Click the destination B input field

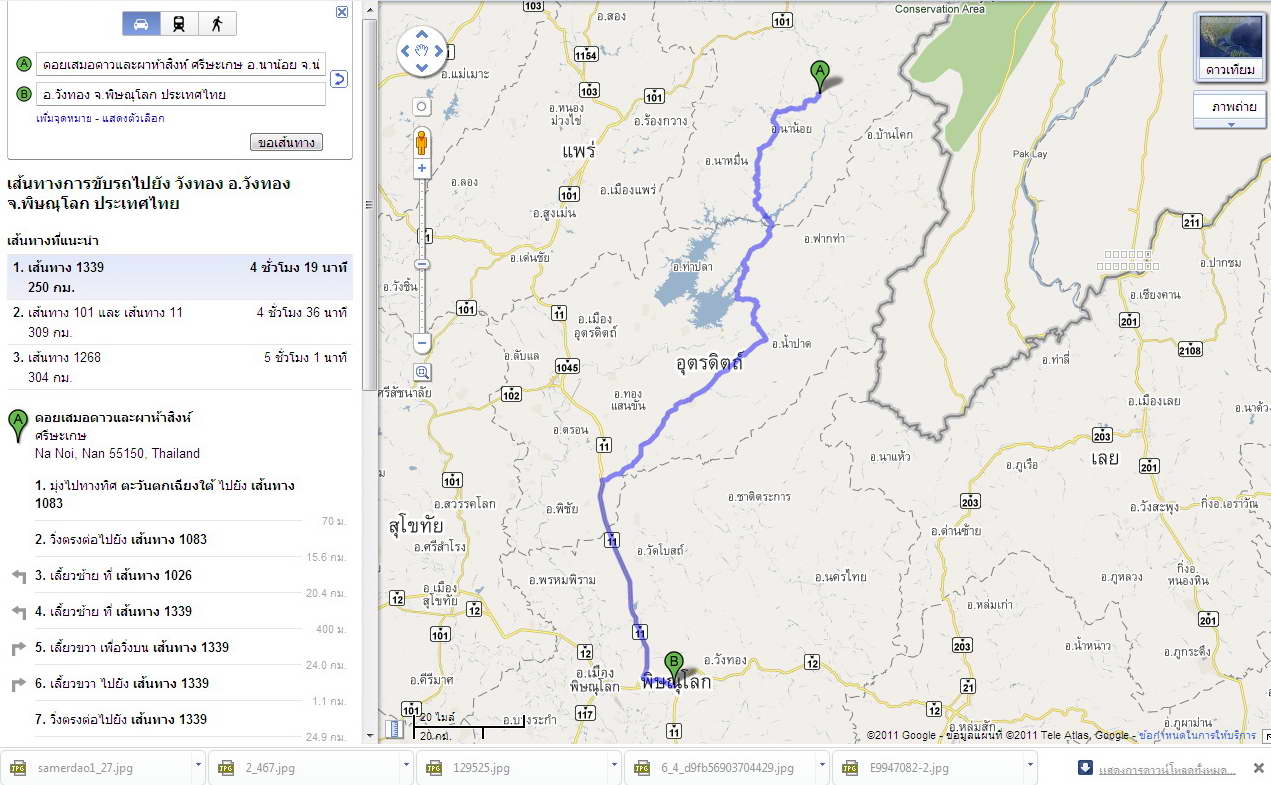pos(181,94)
